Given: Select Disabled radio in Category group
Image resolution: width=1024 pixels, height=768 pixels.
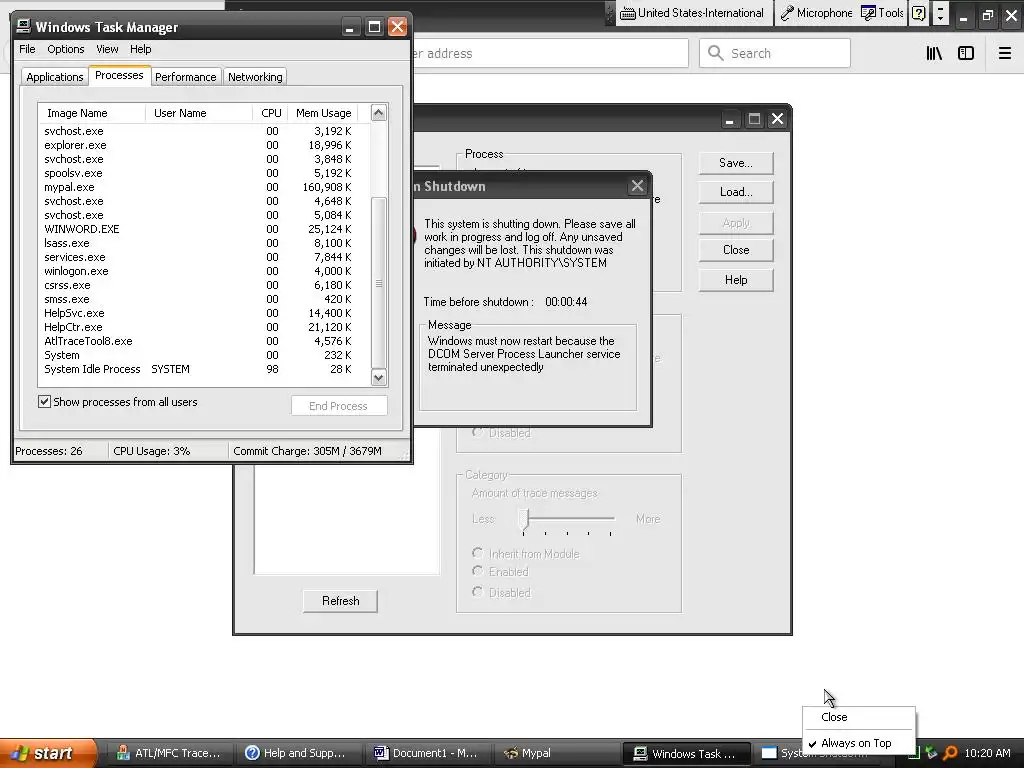Looking at the screenshot, I should pyautogui.click(x=477, y=592).
